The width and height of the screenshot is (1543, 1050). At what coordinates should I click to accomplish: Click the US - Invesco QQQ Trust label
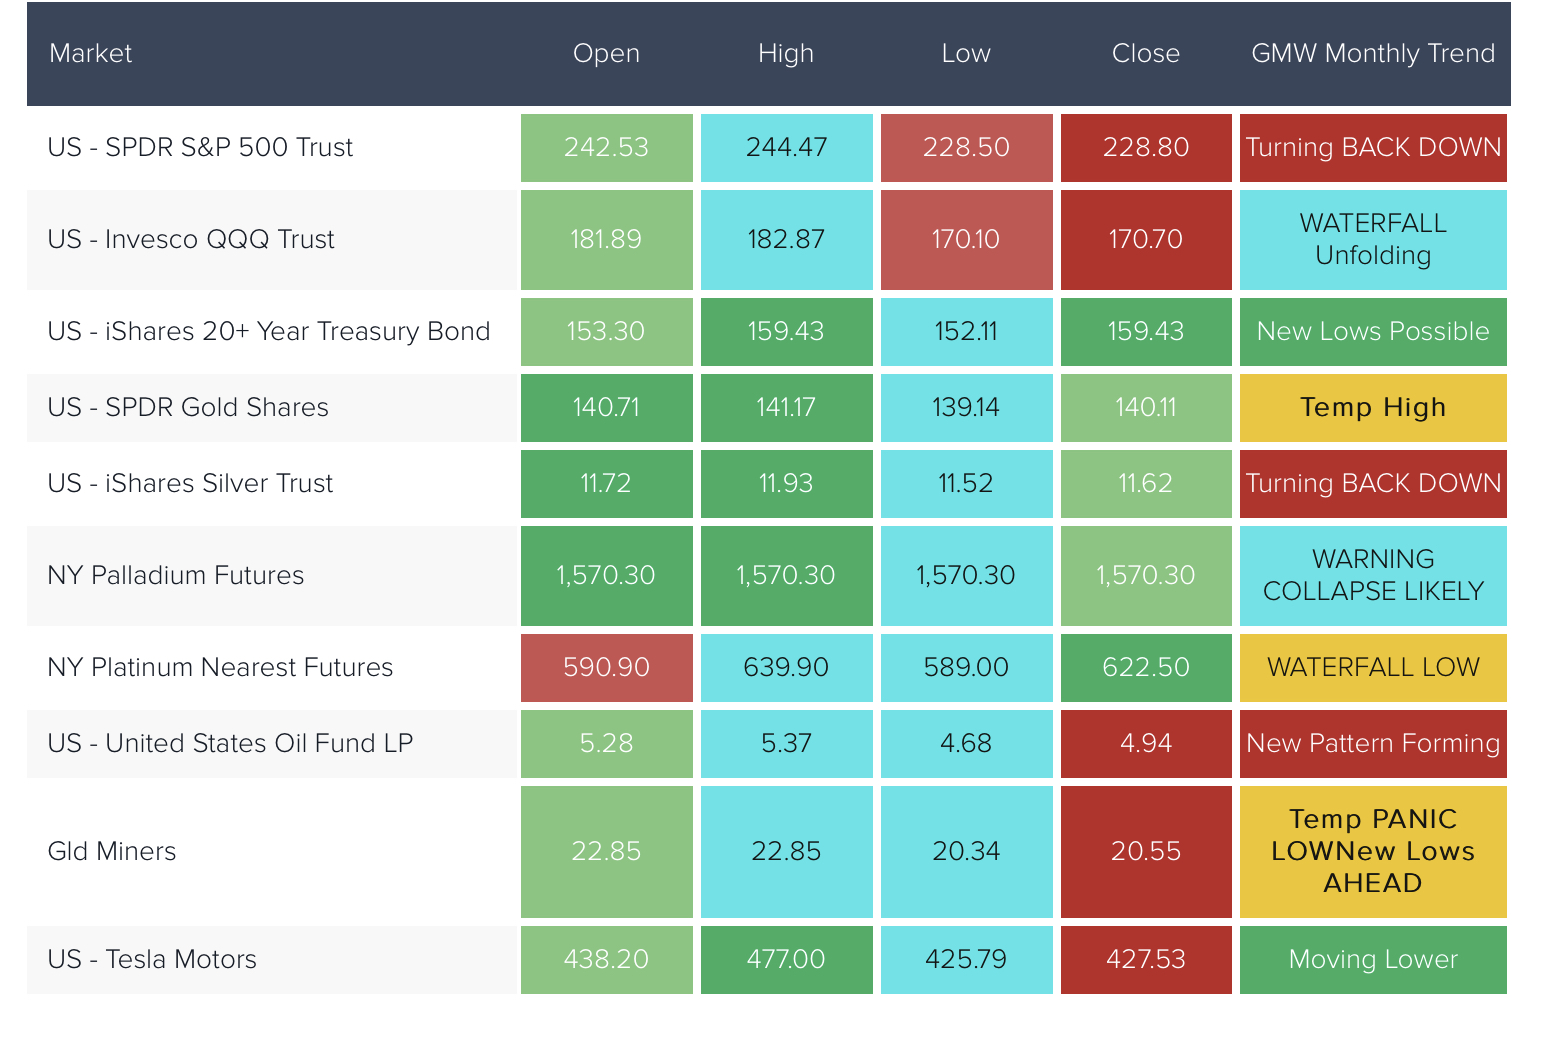(191, 240)
